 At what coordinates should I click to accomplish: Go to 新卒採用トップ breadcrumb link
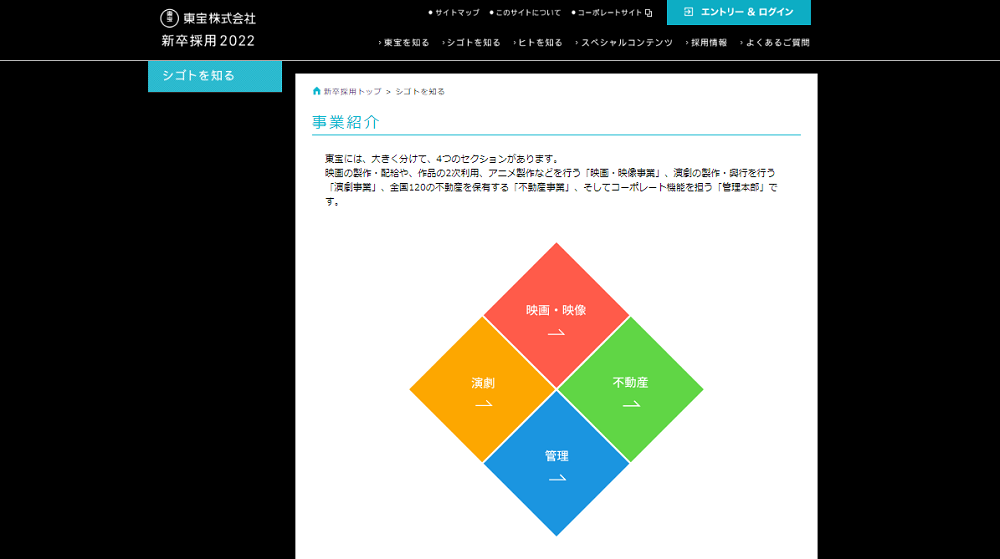point(352,92)
